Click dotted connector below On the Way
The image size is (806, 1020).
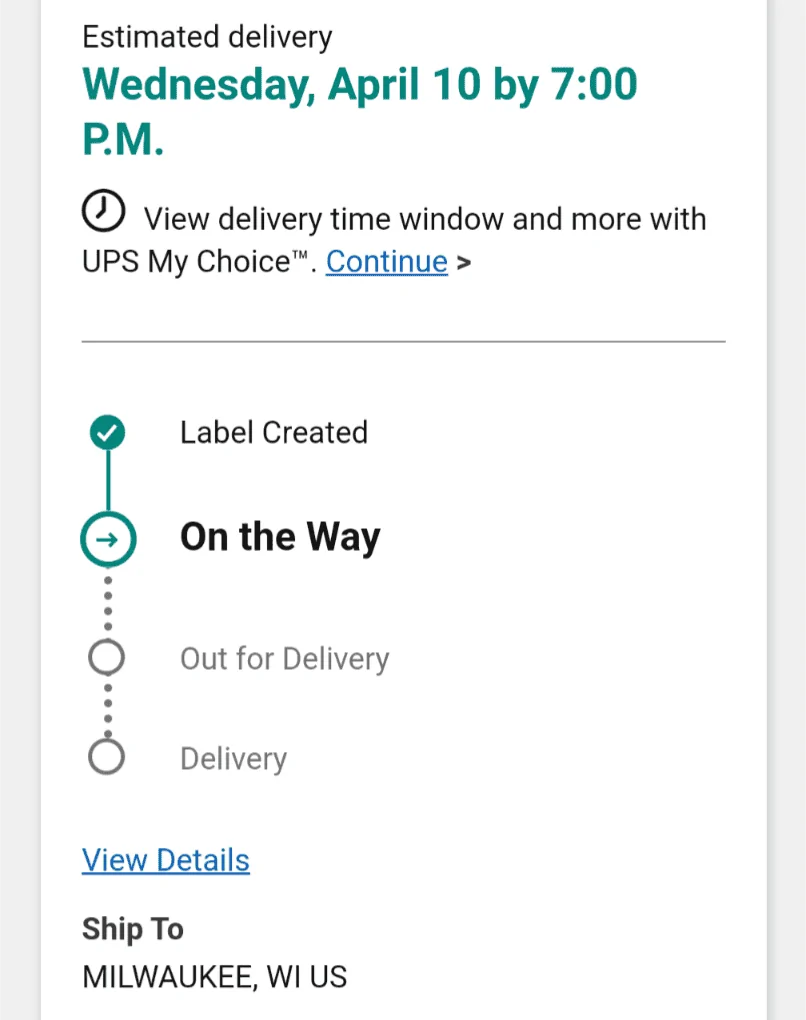pos(108,603)
